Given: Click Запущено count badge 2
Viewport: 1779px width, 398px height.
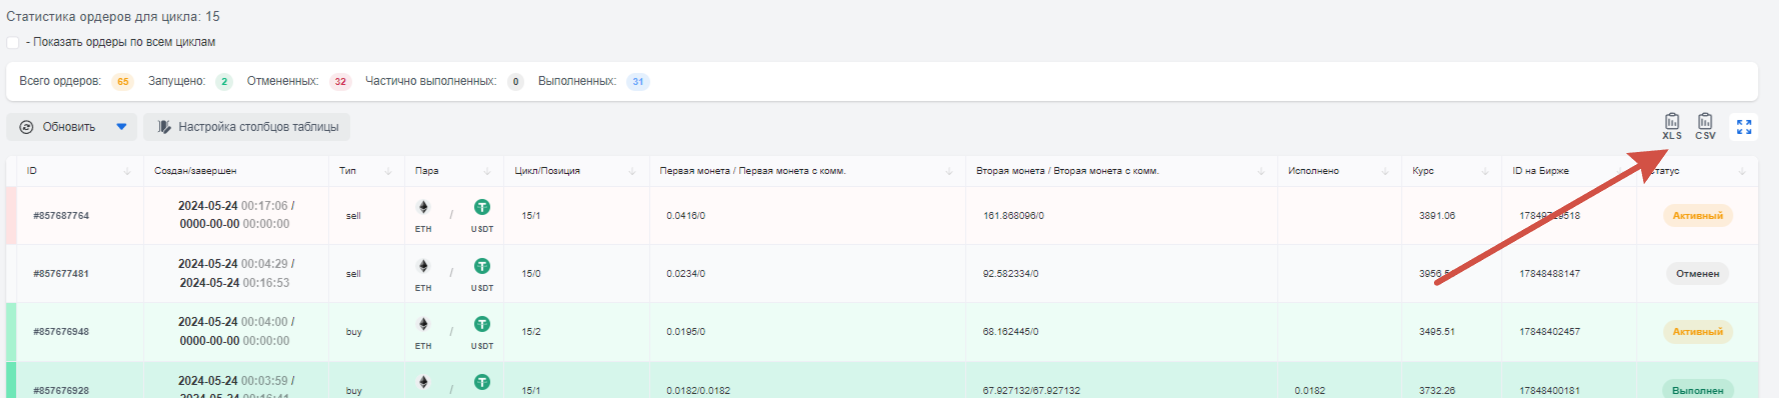Looking at the screenshot, I should coord(224,82).
